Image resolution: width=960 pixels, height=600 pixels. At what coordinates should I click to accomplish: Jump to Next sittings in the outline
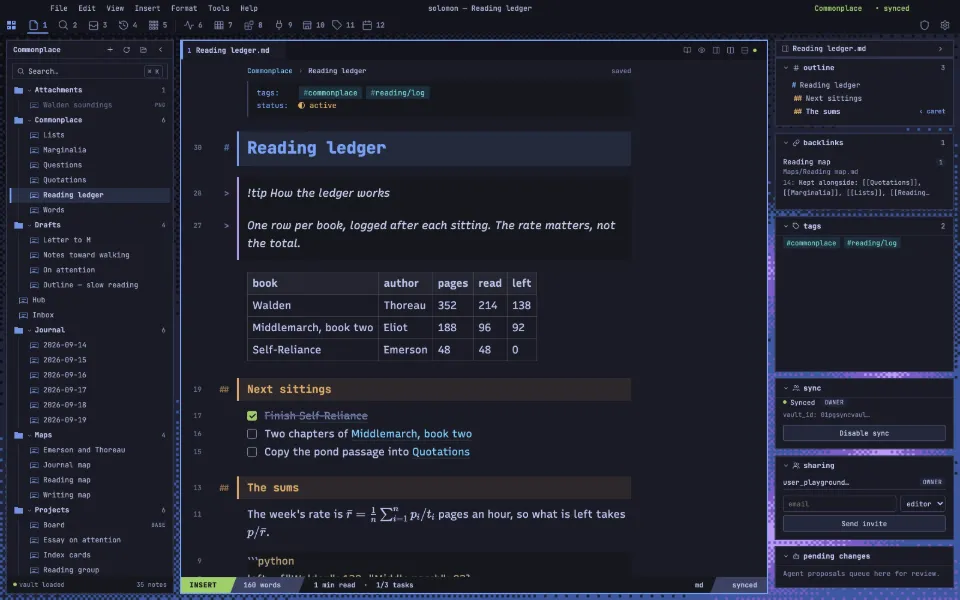coord(833,99)
